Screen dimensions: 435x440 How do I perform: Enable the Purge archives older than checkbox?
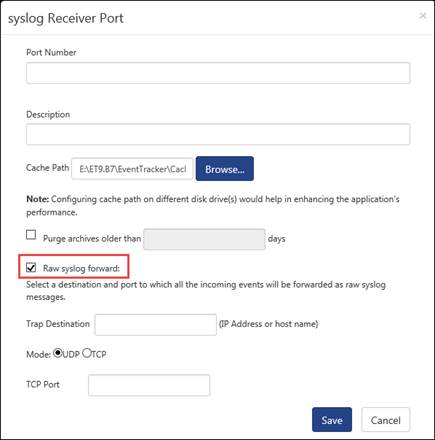31,235
